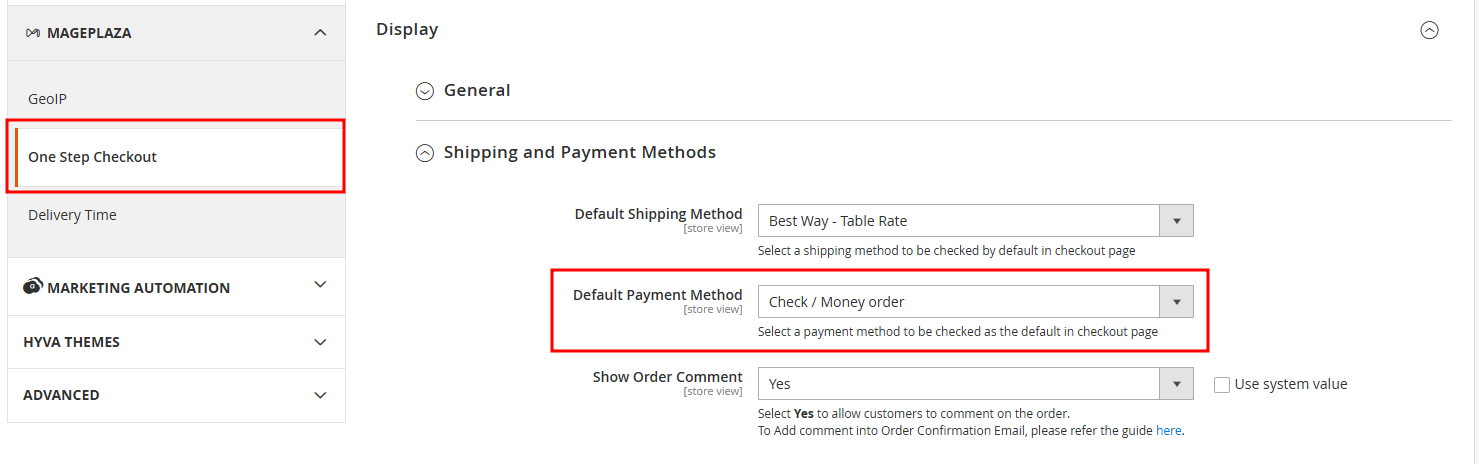The height and width of the screenshot is (464, 1479).
Task: Click the General section heading
Action: (477, 90)
